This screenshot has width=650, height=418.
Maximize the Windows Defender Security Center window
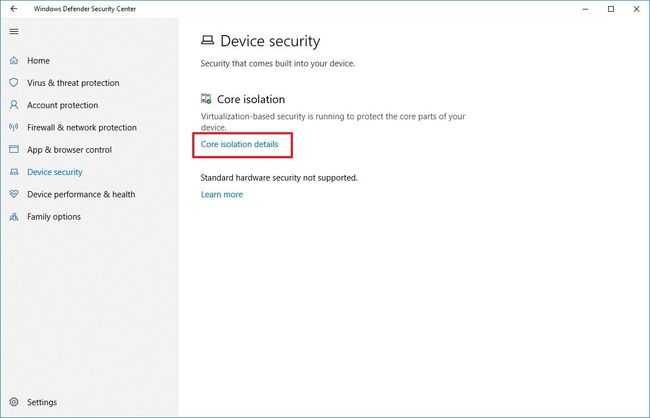611,9
